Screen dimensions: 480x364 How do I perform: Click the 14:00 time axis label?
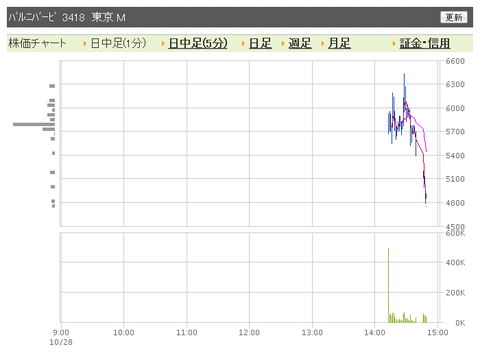pos(375,332)
